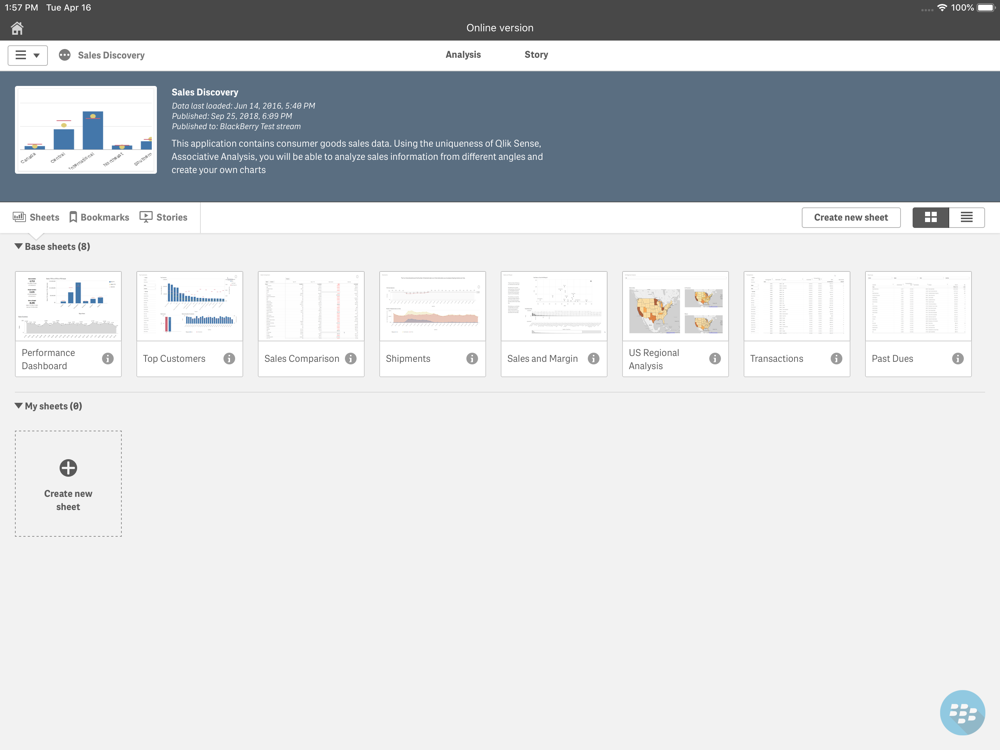Show info for Sales and Margin sheet
Screen dimensions: 1000x750
pos(594,358)
